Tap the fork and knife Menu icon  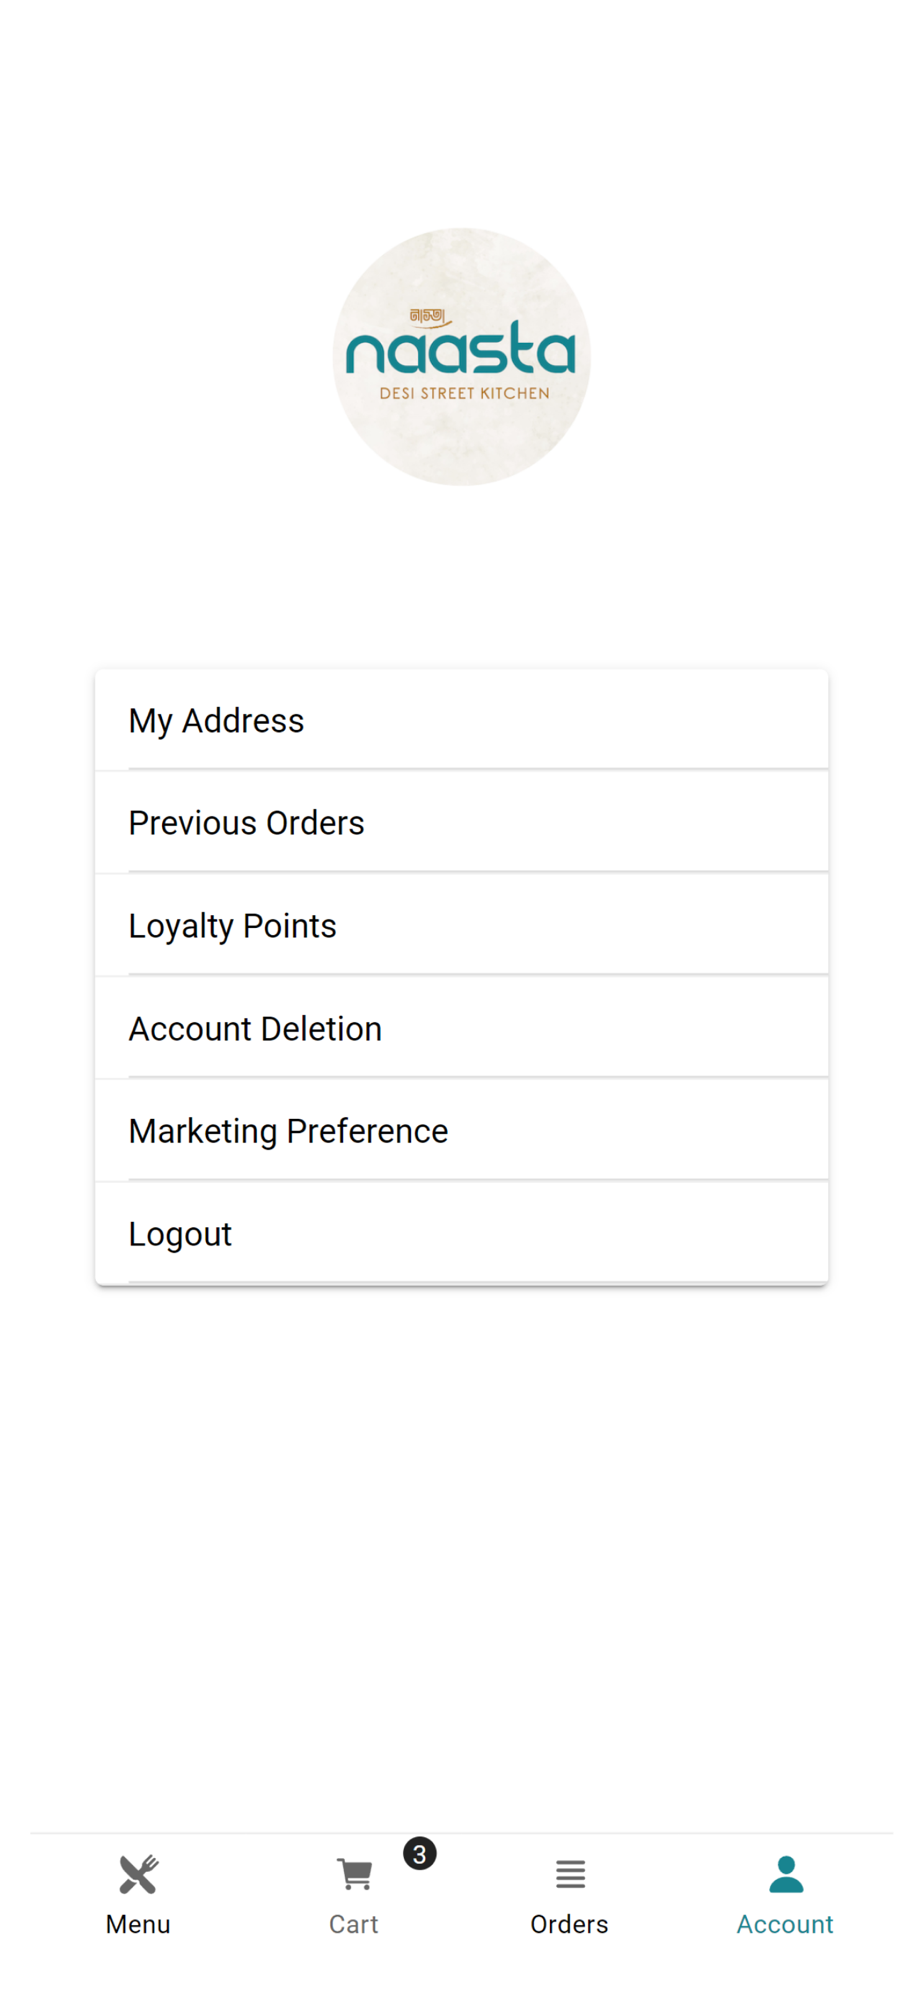tap(138, 1874)
